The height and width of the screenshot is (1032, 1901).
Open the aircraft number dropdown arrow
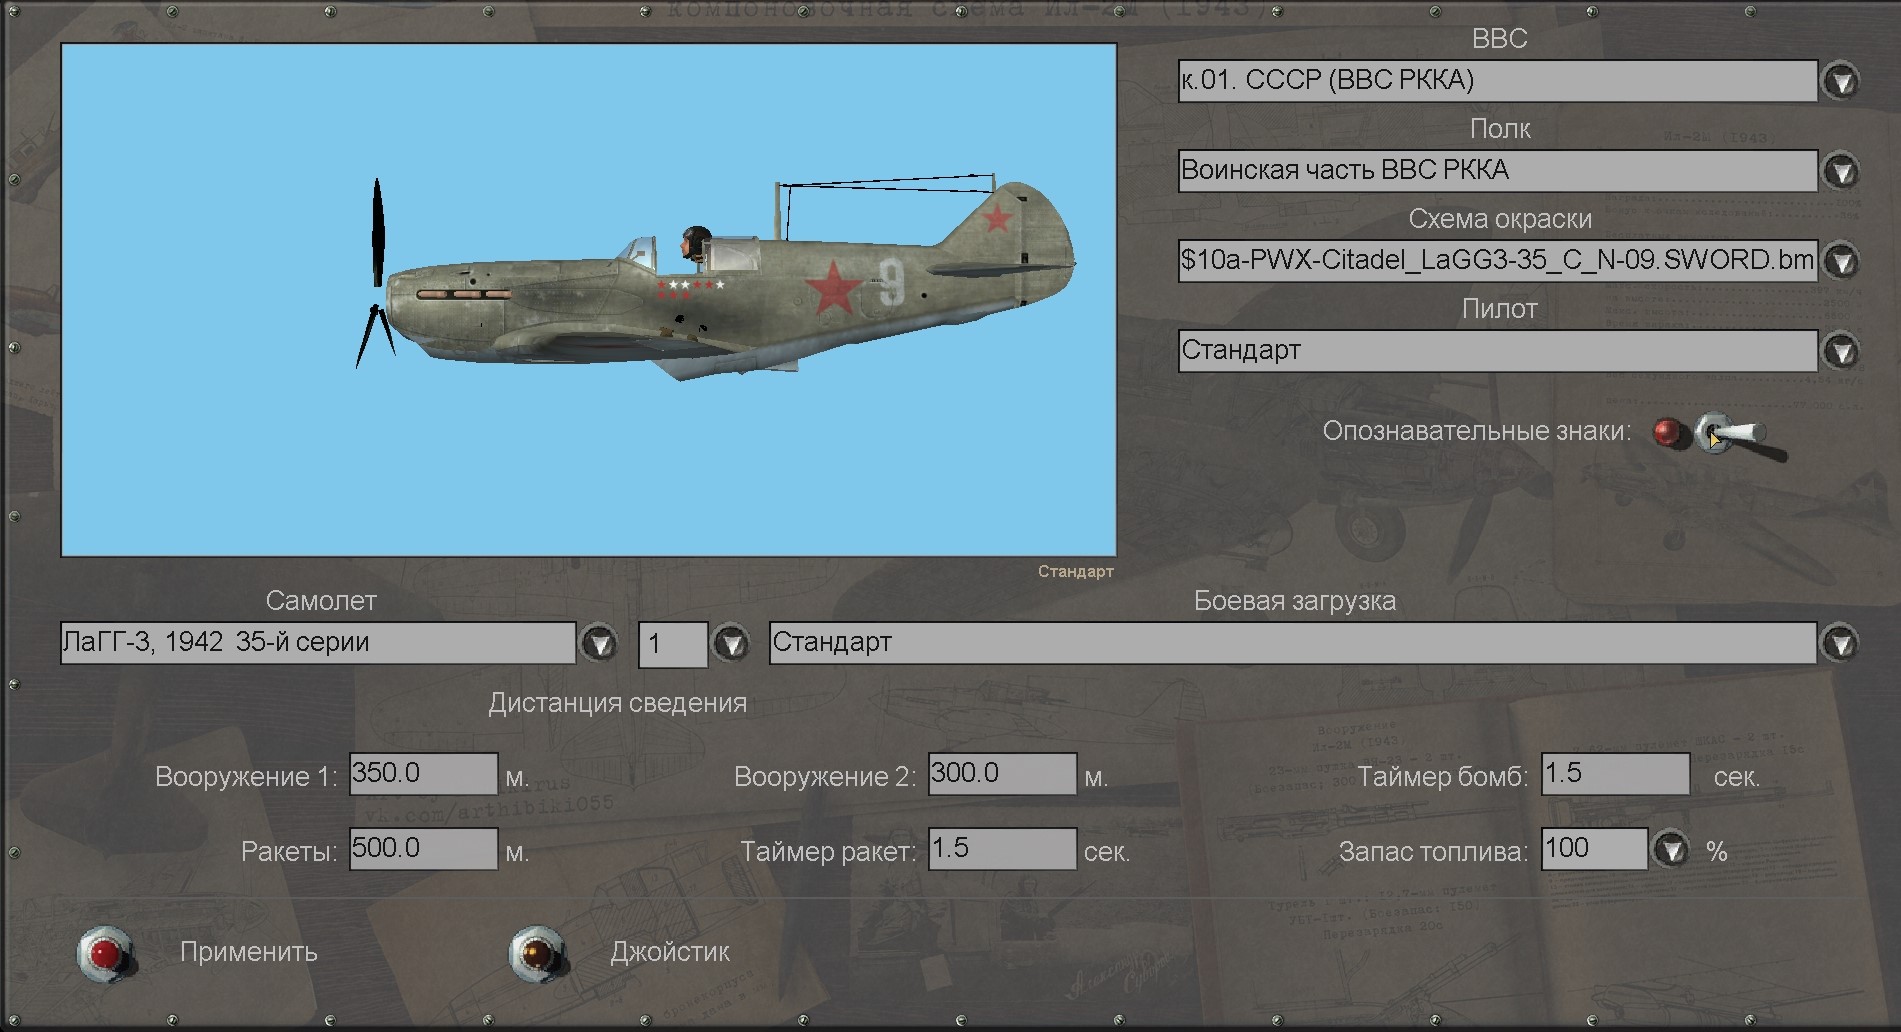click(731, 643)
